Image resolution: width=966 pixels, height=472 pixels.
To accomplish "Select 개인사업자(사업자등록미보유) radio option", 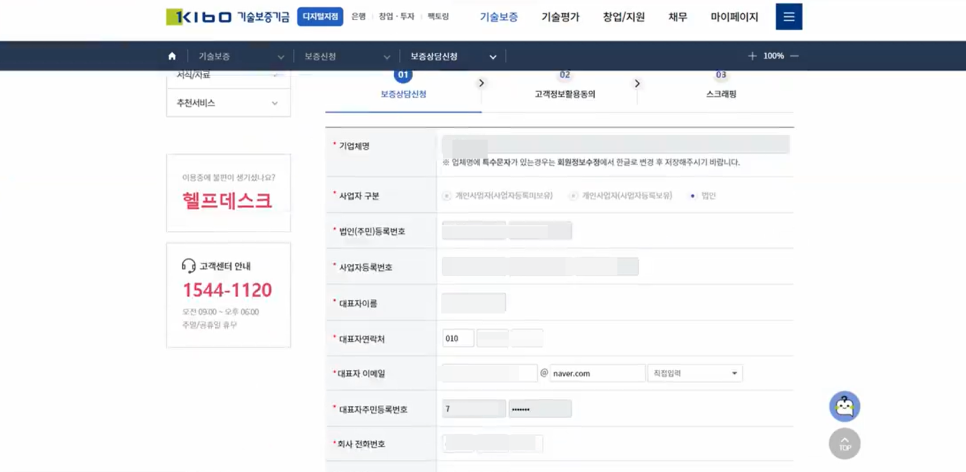I will click(x=447, y=196).
